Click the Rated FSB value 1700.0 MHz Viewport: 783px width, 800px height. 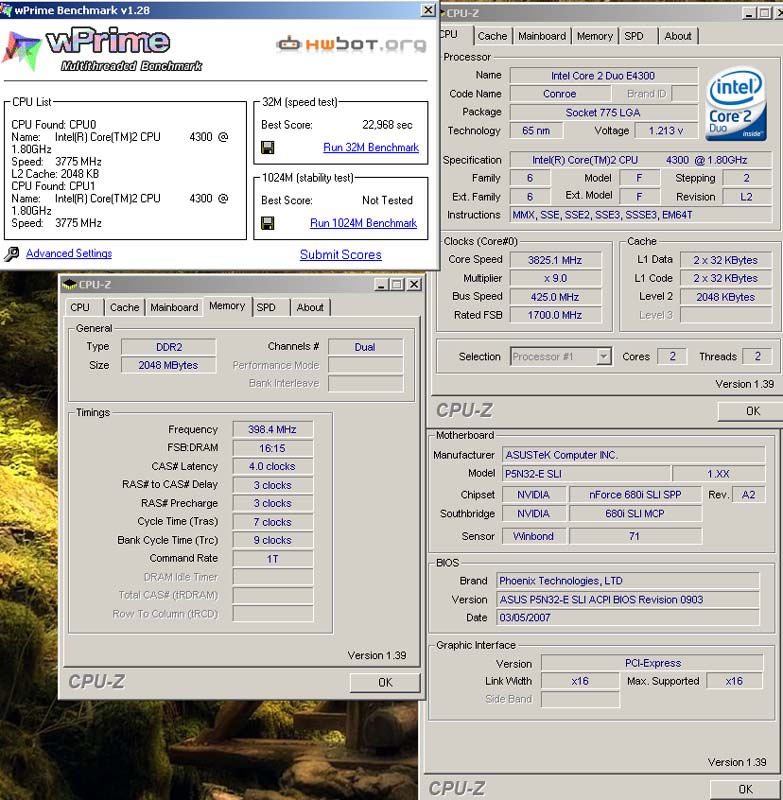pyautogui.click(x=555, y=315)
